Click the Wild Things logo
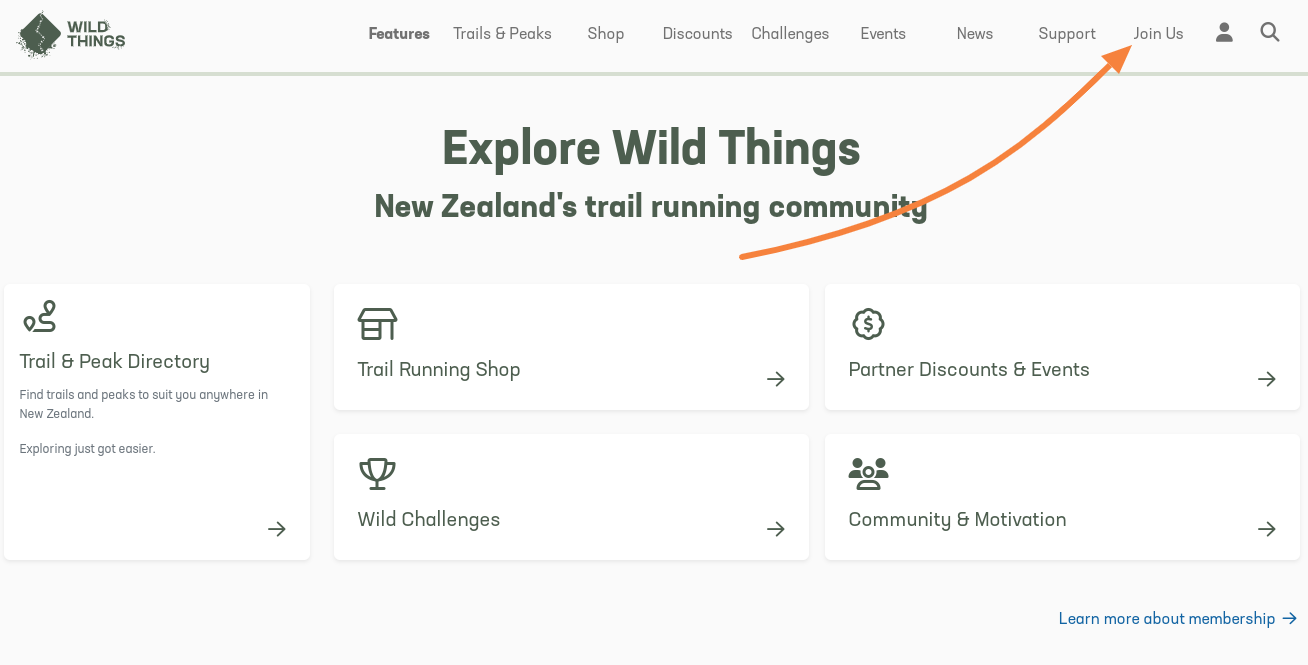1308x665 pixels. (x=72, y=34)
